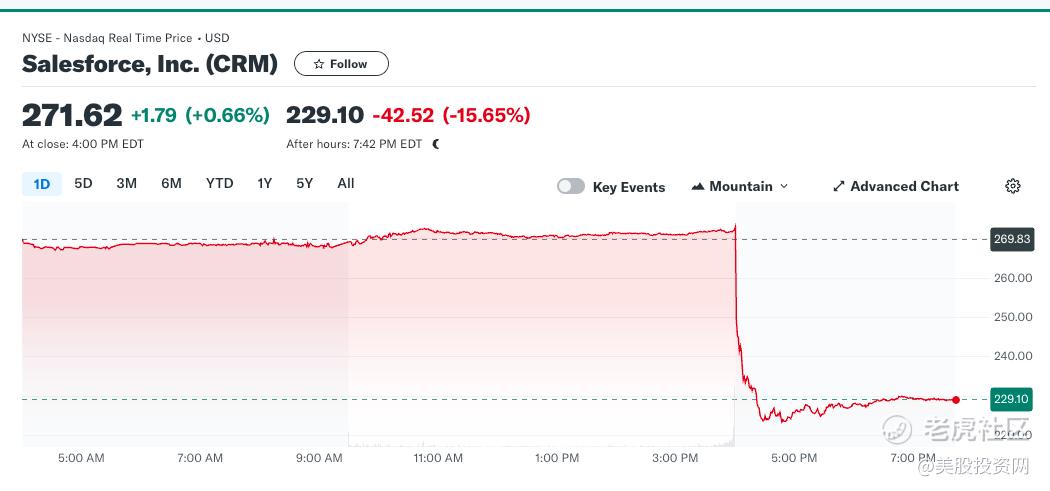Switch to the 5D time range
The image size is (1050, 491).
click(x=83, y=184)
